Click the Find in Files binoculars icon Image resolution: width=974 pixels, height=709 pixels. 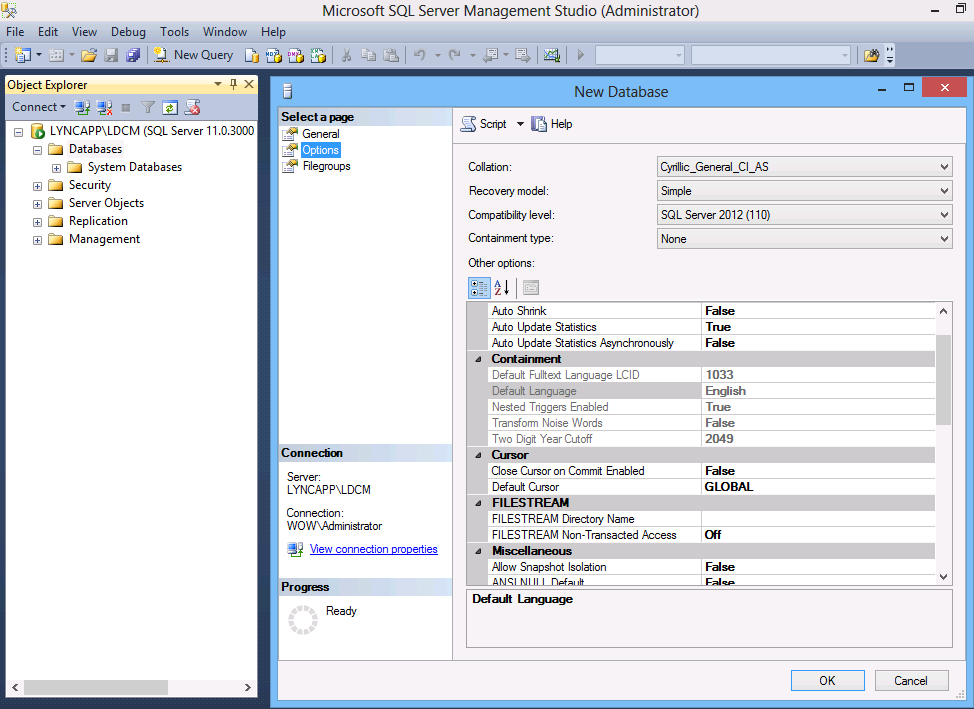pyautogui.click(x=872, y=55)
